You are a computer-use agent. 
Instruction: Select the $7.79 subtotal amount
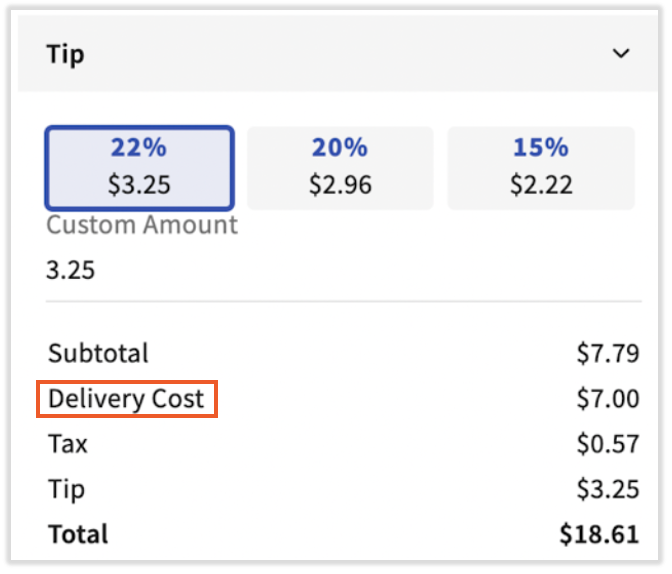coord(607,353)
